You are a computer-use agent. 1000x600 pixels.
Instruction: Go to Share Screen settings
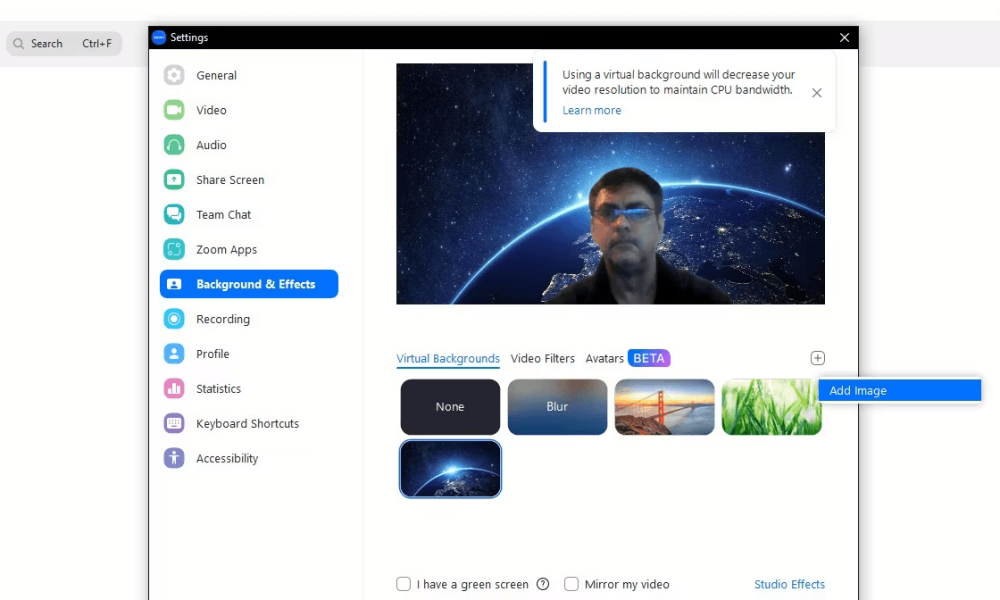pos(230,180)
